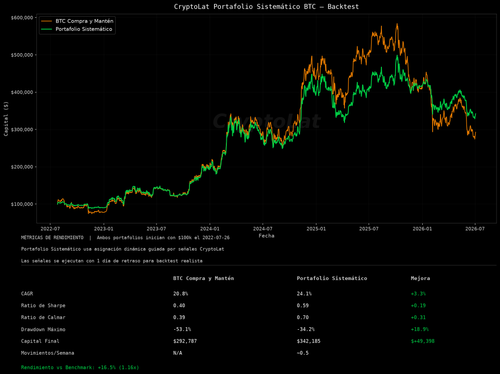500x374 pixels.
Task: Click the 'N/A' value in Movimientos/Semana row
Action: tap(177, 353)
